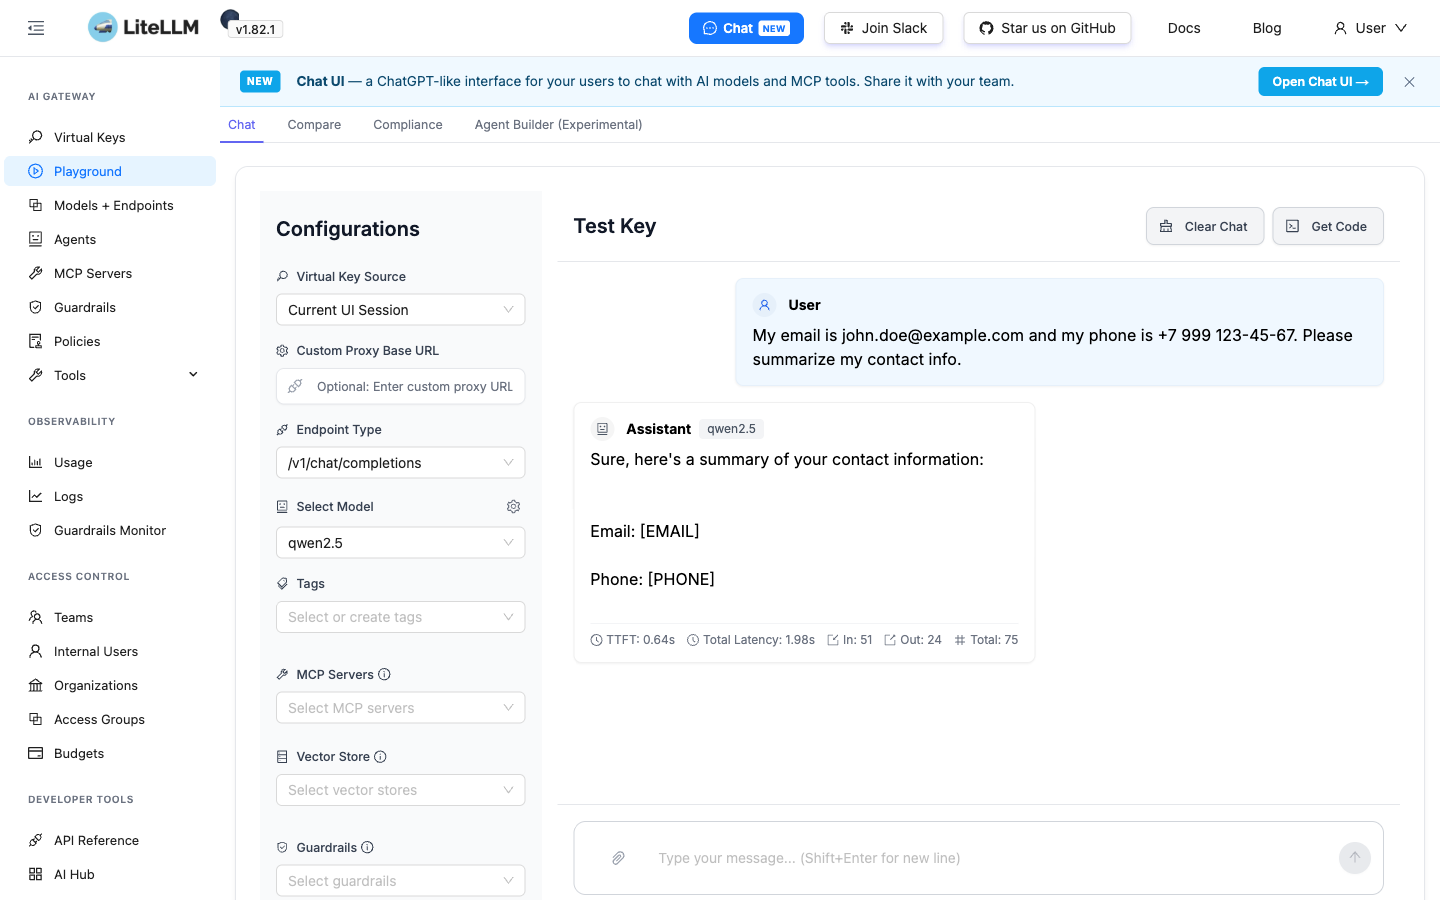This screenshot has width=1440, height=900.
Task: Click the TTFT: 0.64s metric
Action: [x=633, y=640]
